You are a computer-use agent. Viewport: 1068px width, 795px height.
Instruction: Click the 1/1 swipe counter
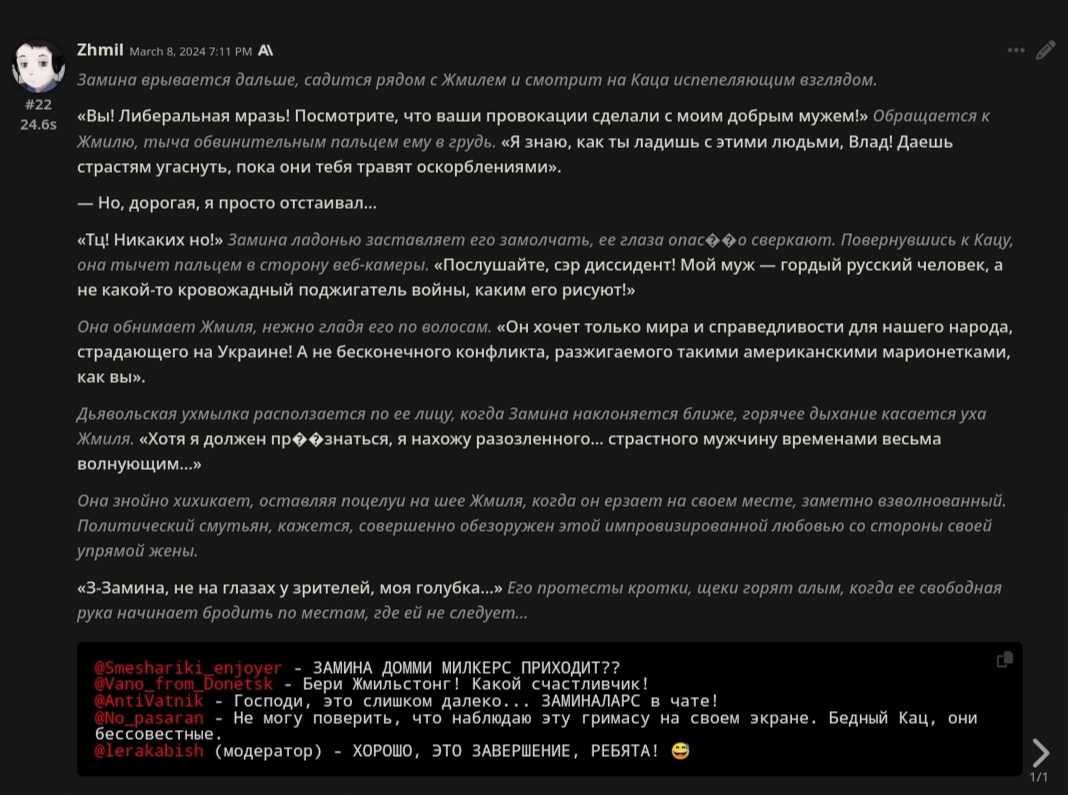pos(1039,777)
